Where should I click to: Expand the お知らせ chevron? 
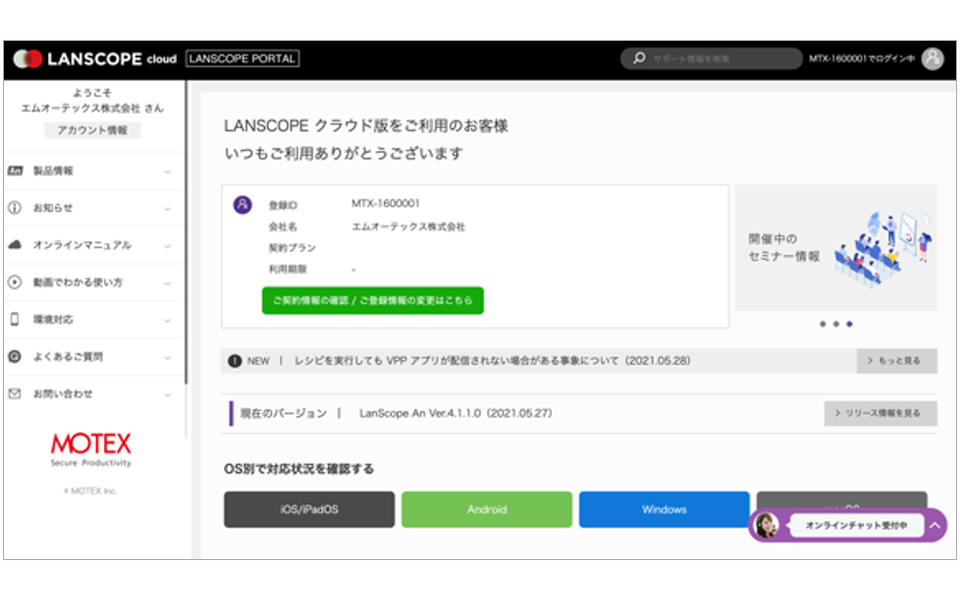point(167,209)
